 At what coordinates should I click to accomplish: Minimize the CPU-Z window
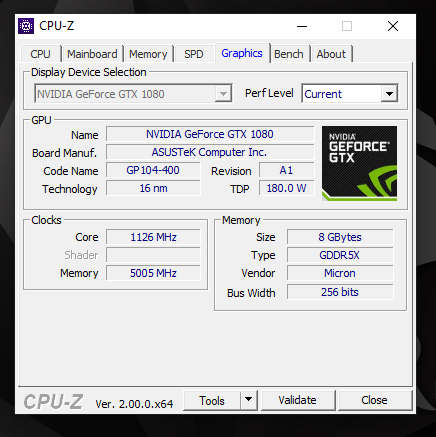tap(302, 26)
